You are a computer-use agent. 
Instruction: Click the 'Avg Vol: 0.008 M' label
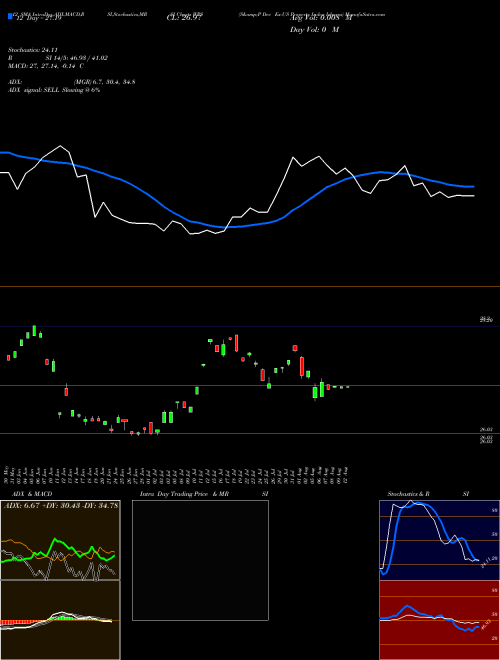point(319,18)
